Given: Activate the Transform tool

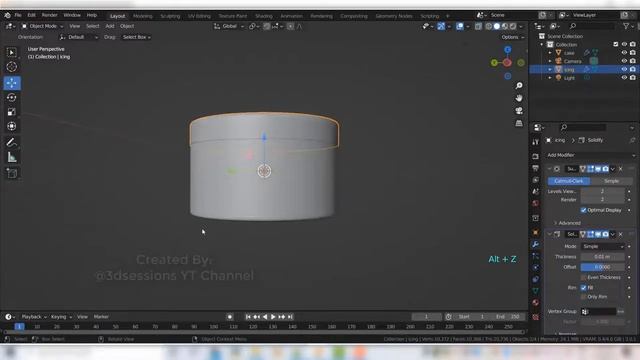Looking at the screenshot, I should coord(11,126).
